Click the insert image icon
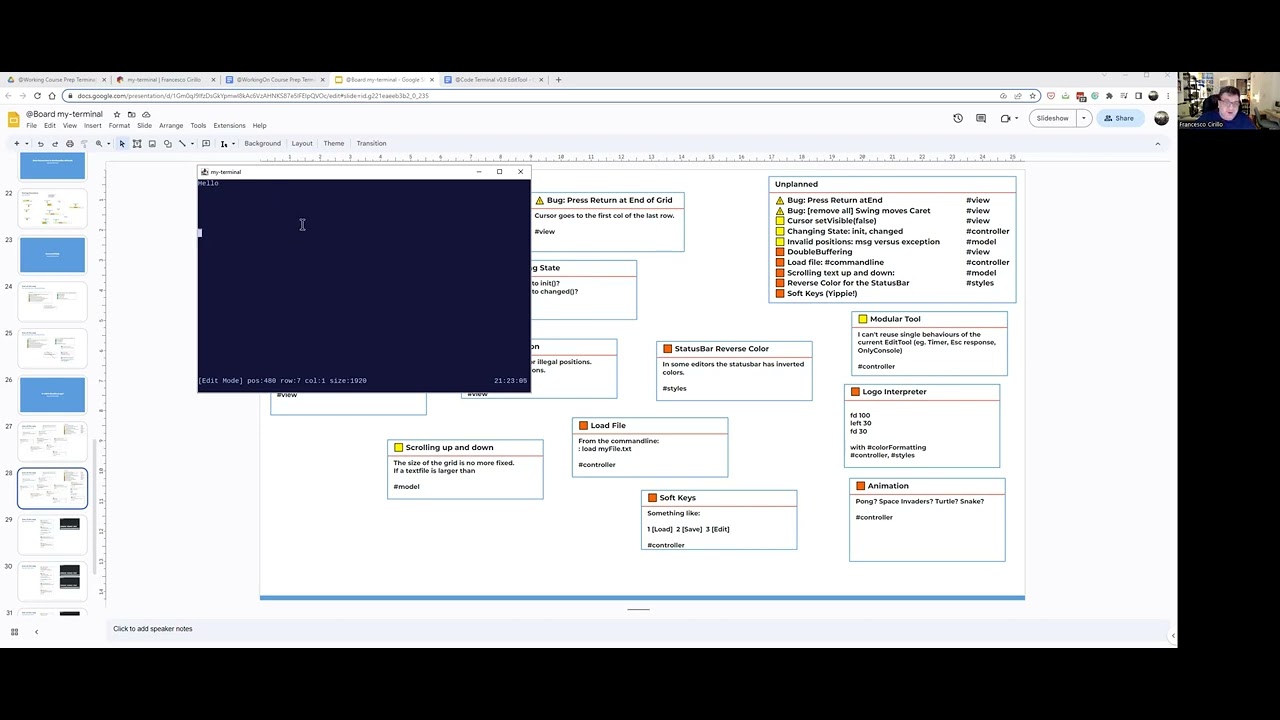This screenshot has height=720, width=1280. coord(152,143)
